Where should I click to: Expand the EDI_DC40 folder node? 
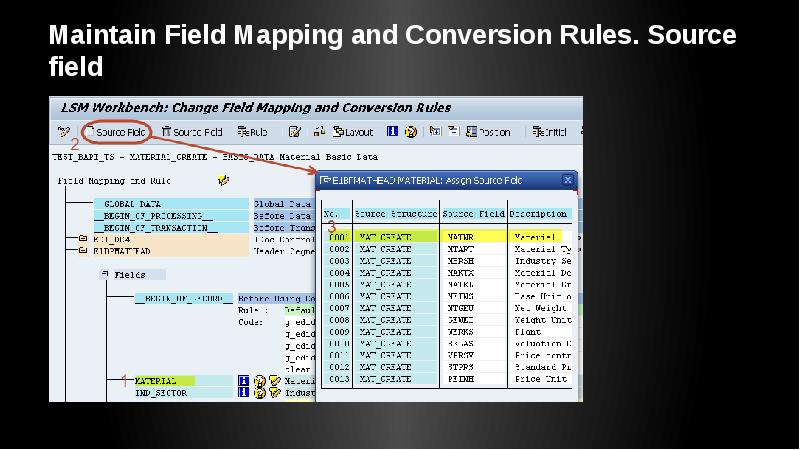pos(83,239)
